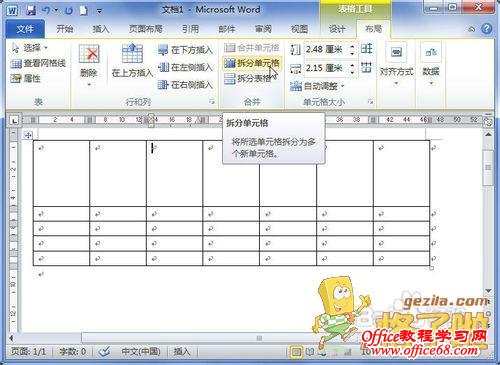Image resolution: width=500 pixels, height=365 pixels.
Task: Toggle the ruler icon above vertical scrollbar
Action: coord(488,122)
